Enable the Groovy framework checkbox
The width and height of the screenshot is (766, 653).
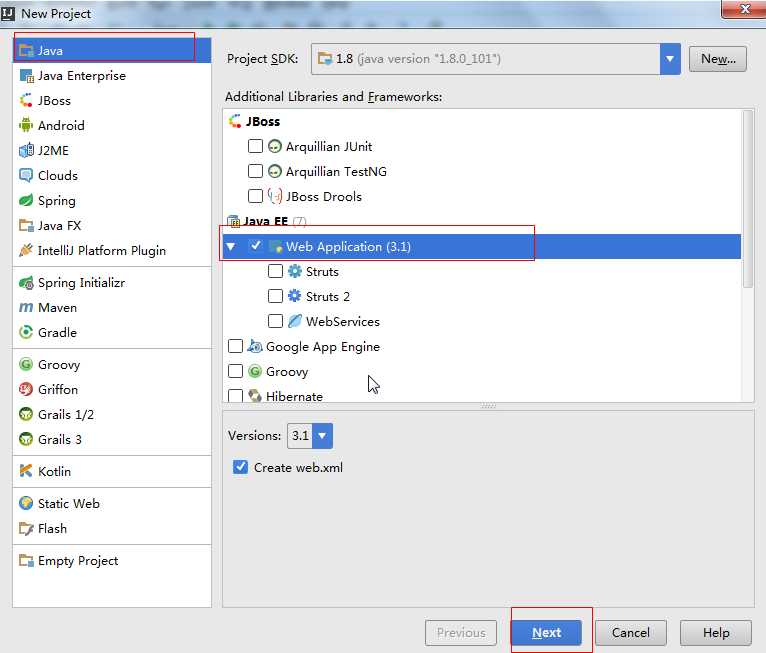[235, 371]
